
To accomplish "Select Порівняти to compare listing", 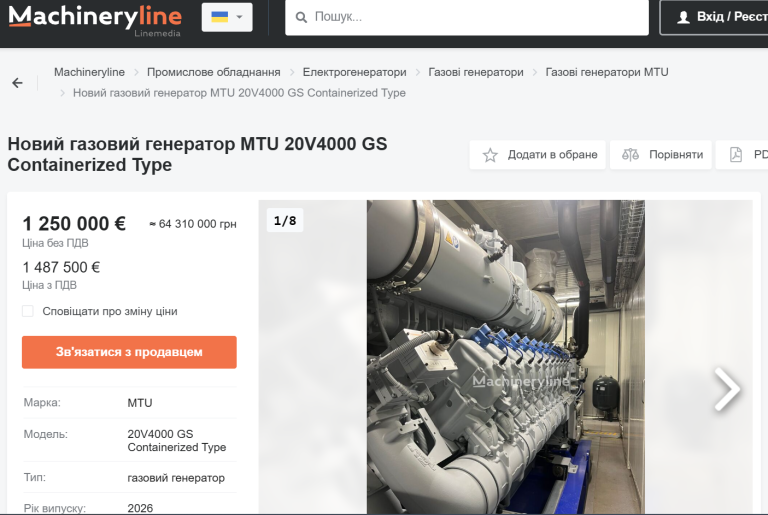I will tap(660, 155).
